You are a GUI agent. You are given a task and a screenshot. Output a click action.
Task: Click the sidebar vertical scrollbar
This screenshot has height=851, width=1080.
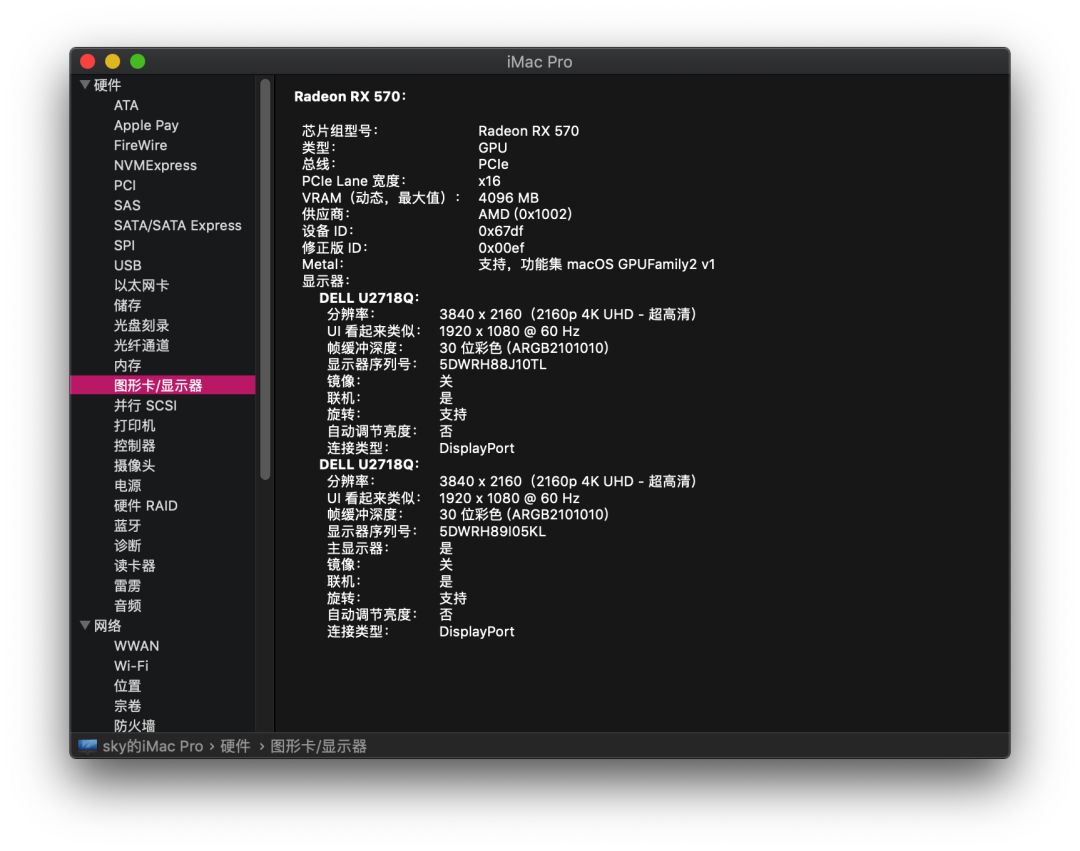coord(265,280)
